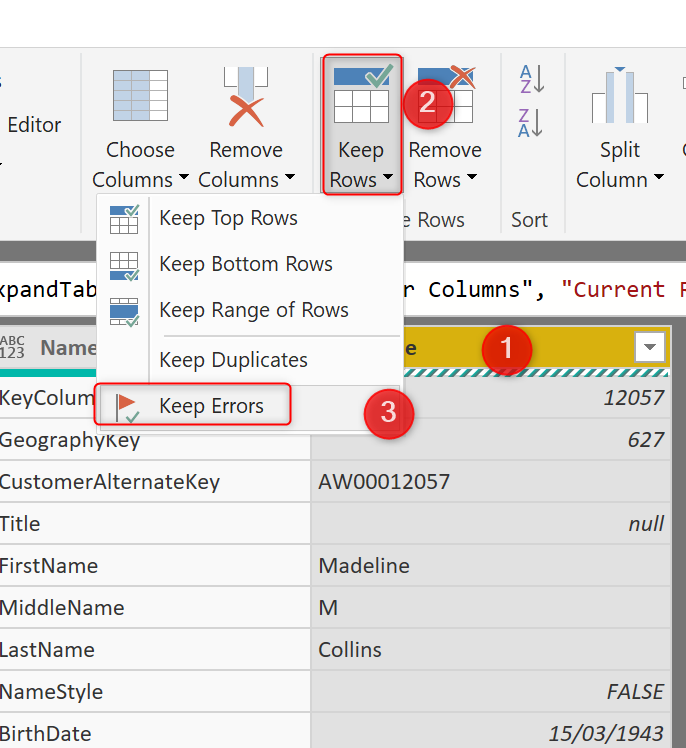Screen dimensions: 686x748
Task: Select the Madeline FirstName value cell
Action: coord(364,566)
